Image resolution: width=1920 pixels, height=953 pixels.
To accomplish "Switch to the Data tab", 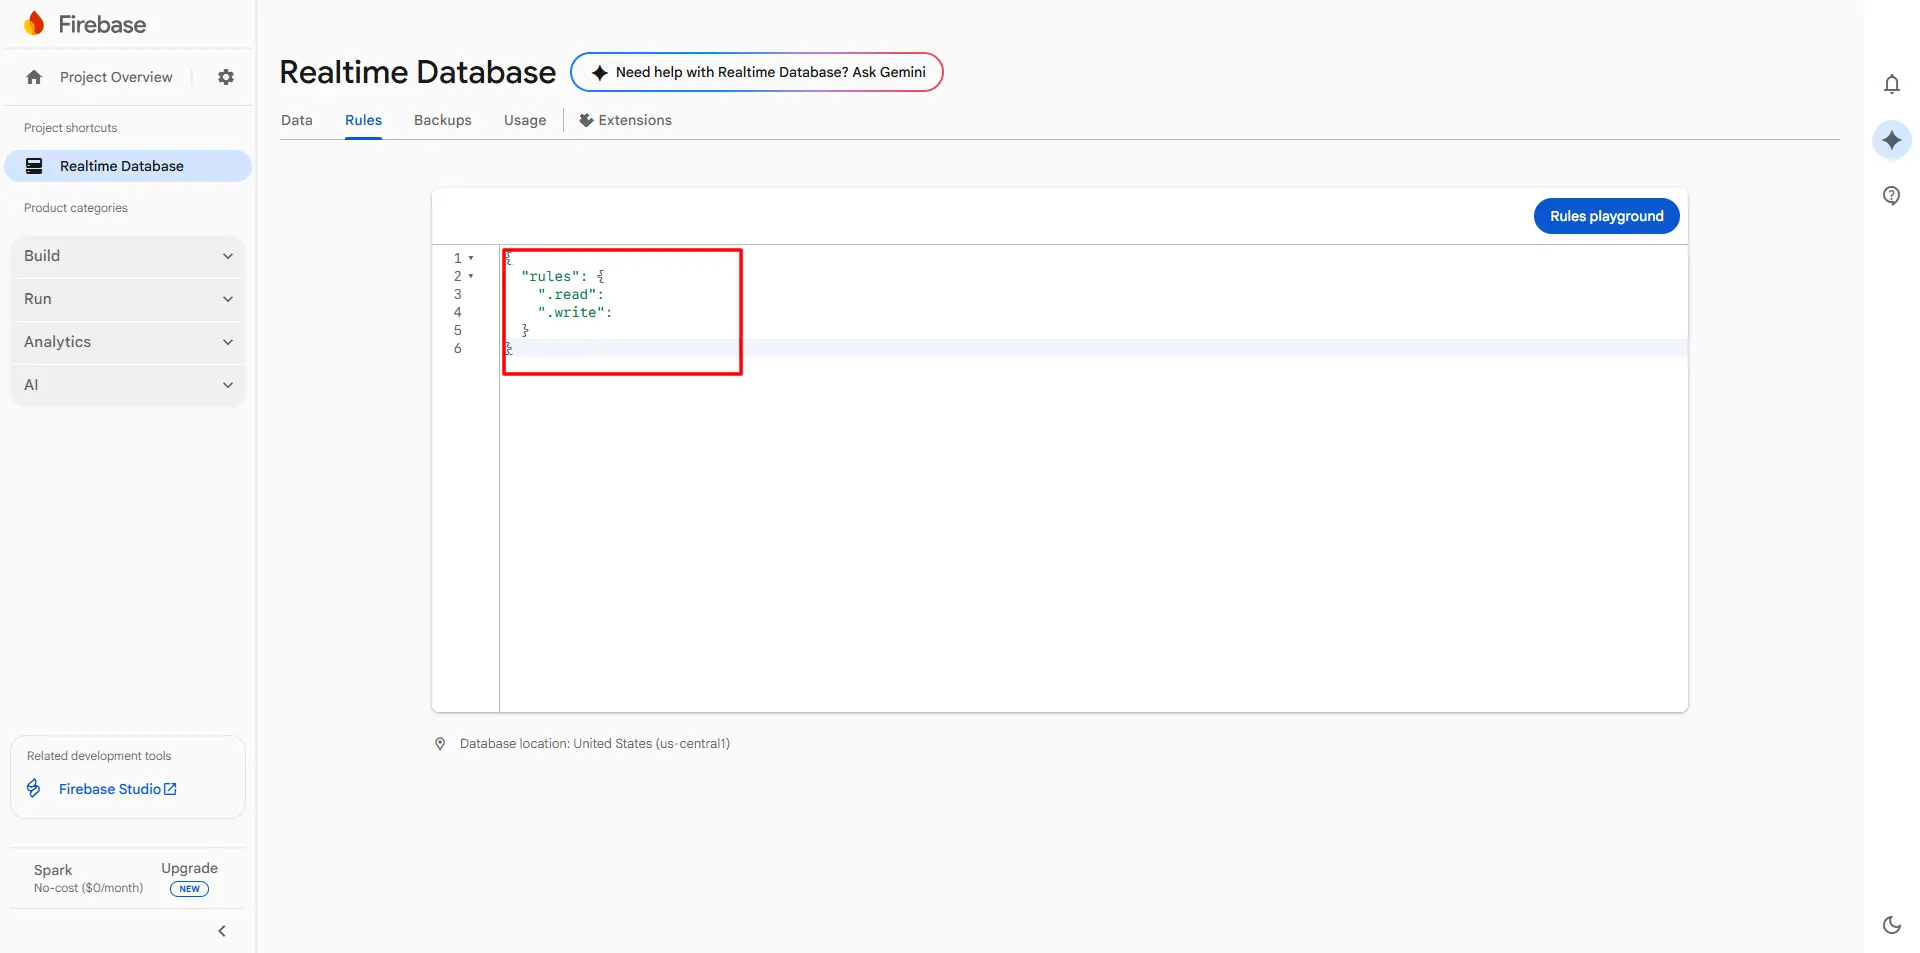I will click(296, 120).
